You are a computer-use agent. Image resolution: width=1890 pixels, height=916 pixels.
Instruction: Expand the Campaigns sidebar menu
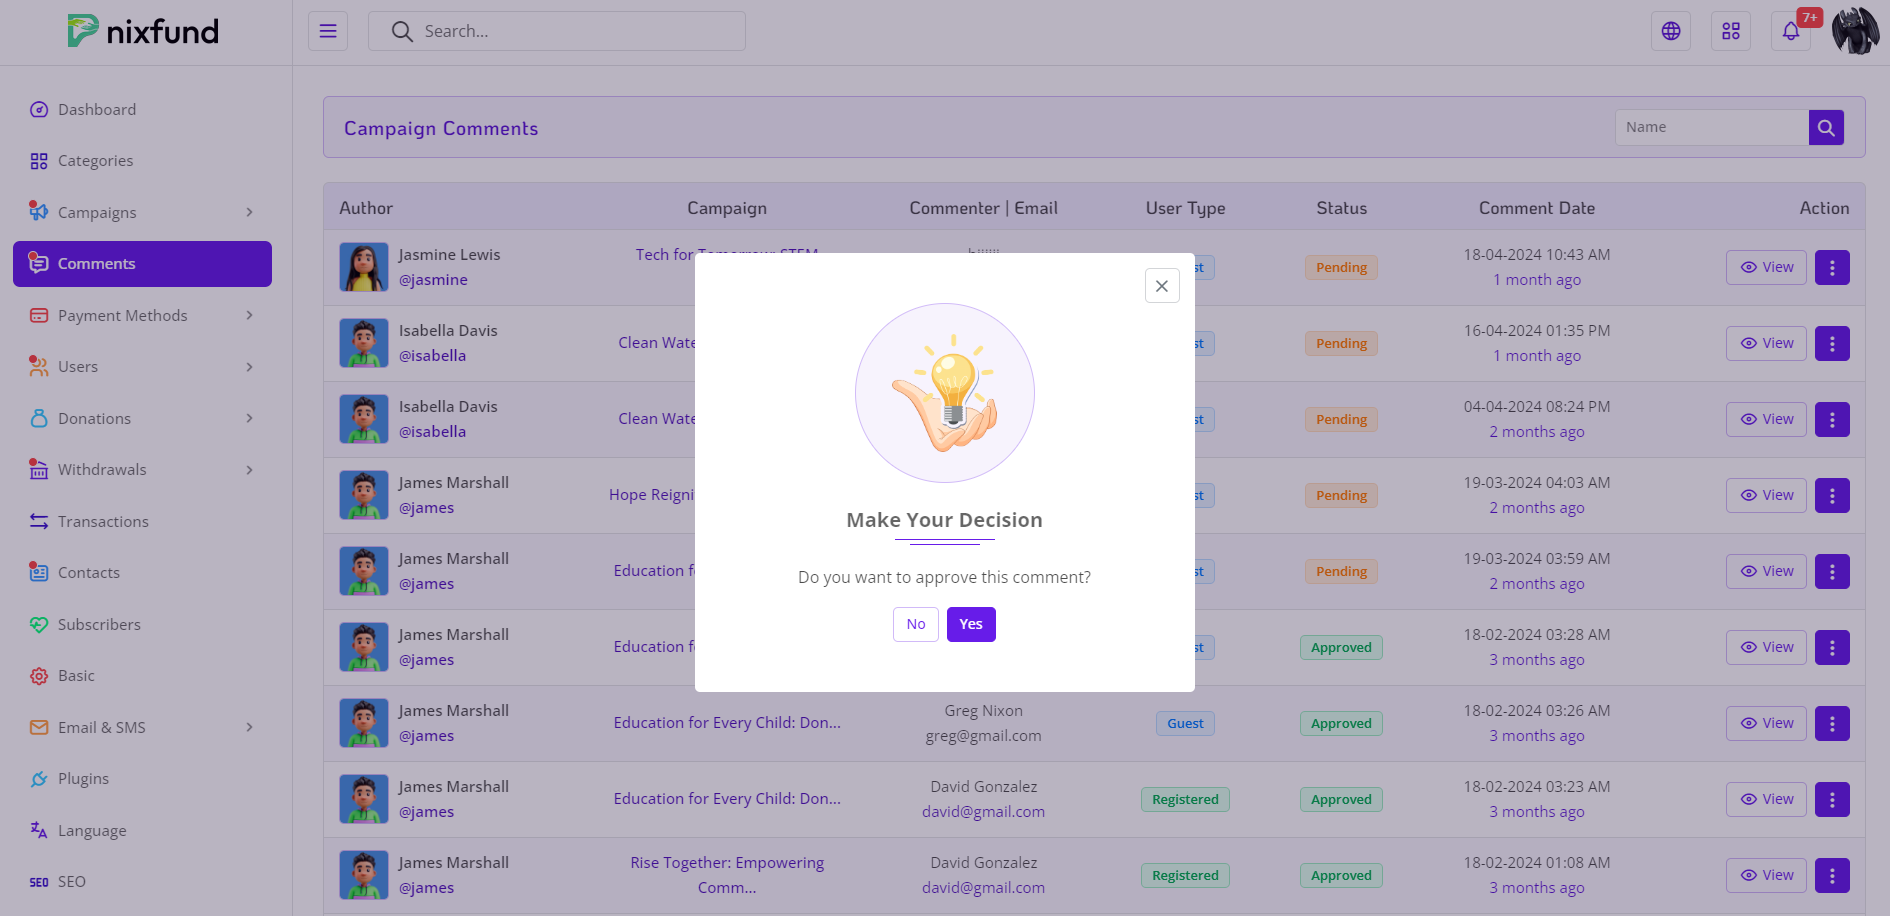click(x=142, y=212)
